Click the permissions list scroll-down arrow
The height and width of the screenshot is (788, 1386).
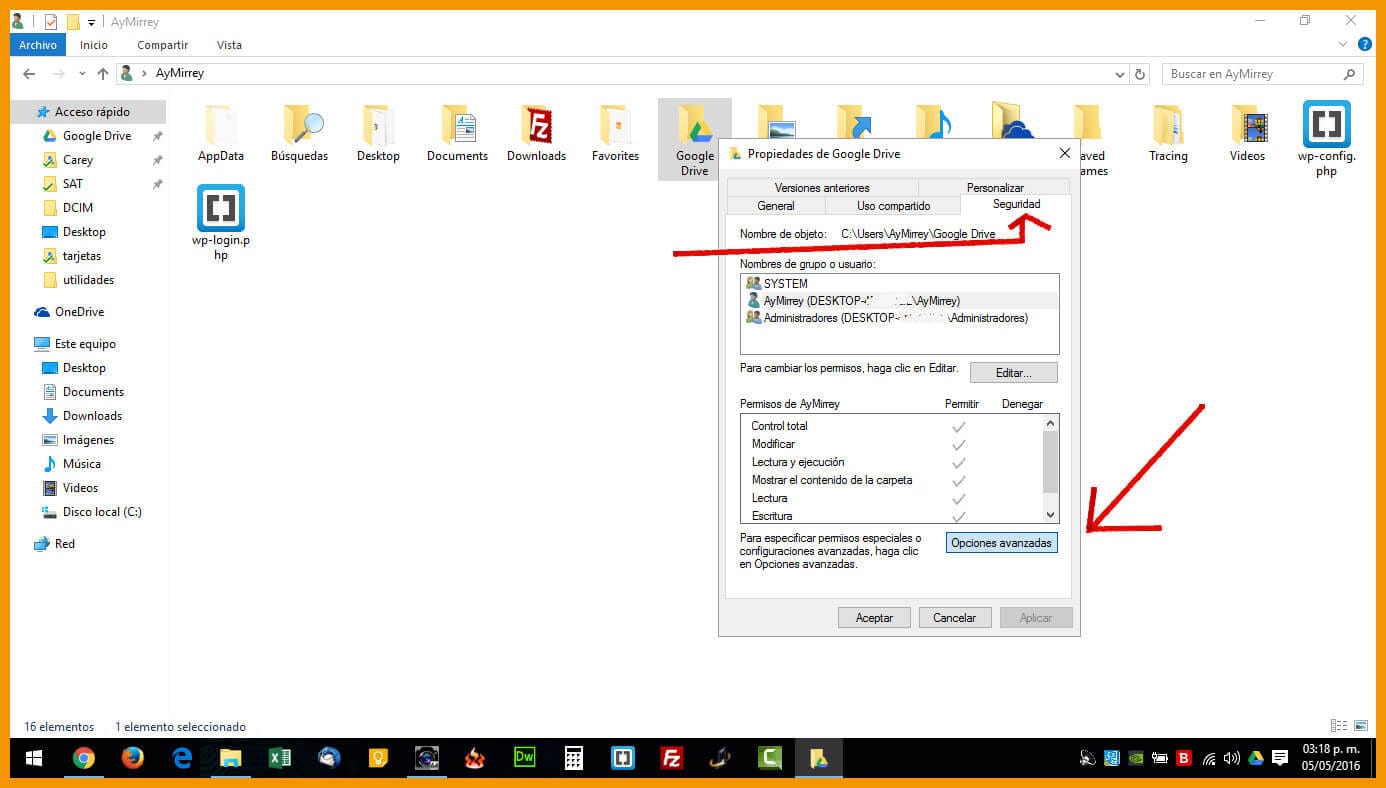tap(1050, 515)
